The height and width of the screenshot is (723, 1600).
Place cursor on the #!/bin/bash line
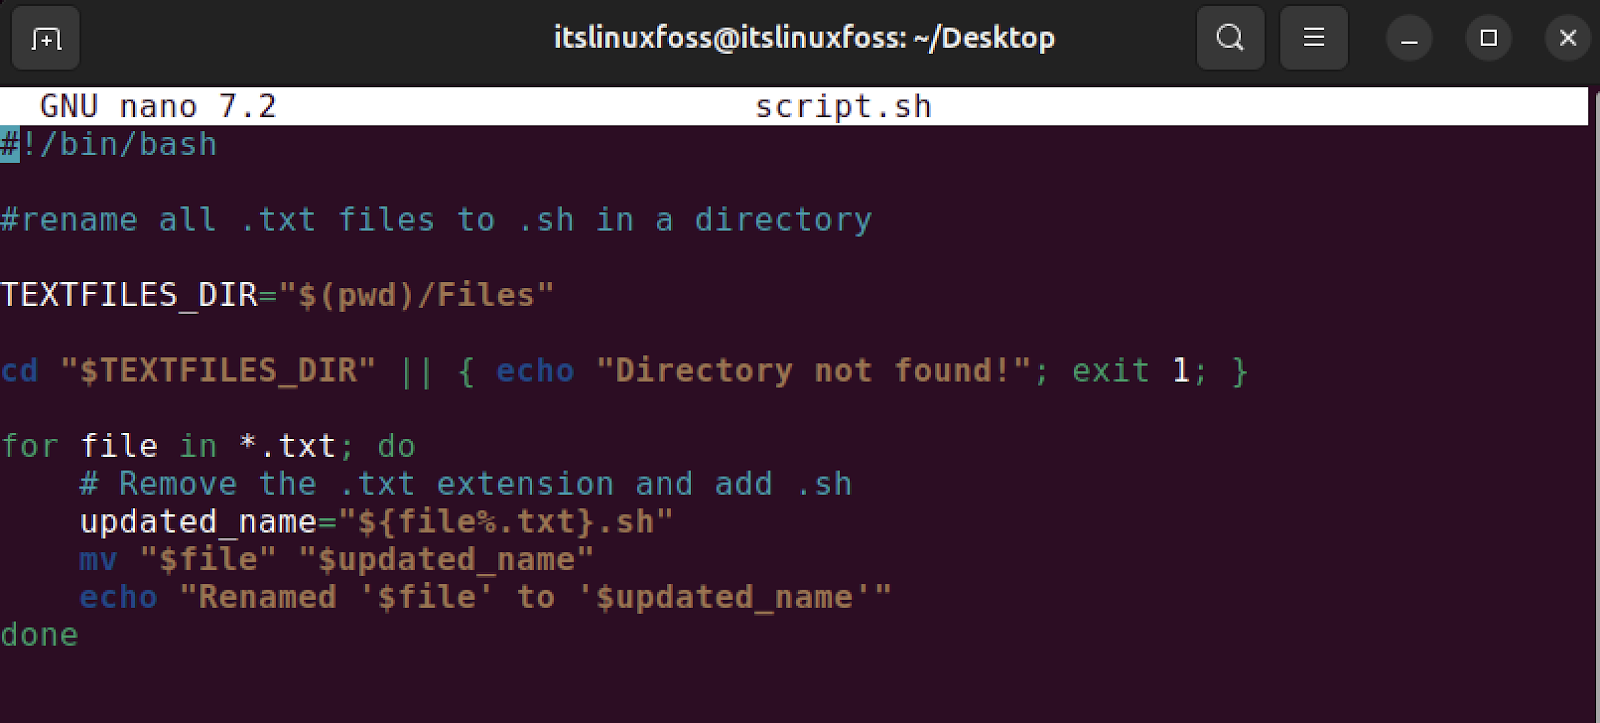click(109, 144)
